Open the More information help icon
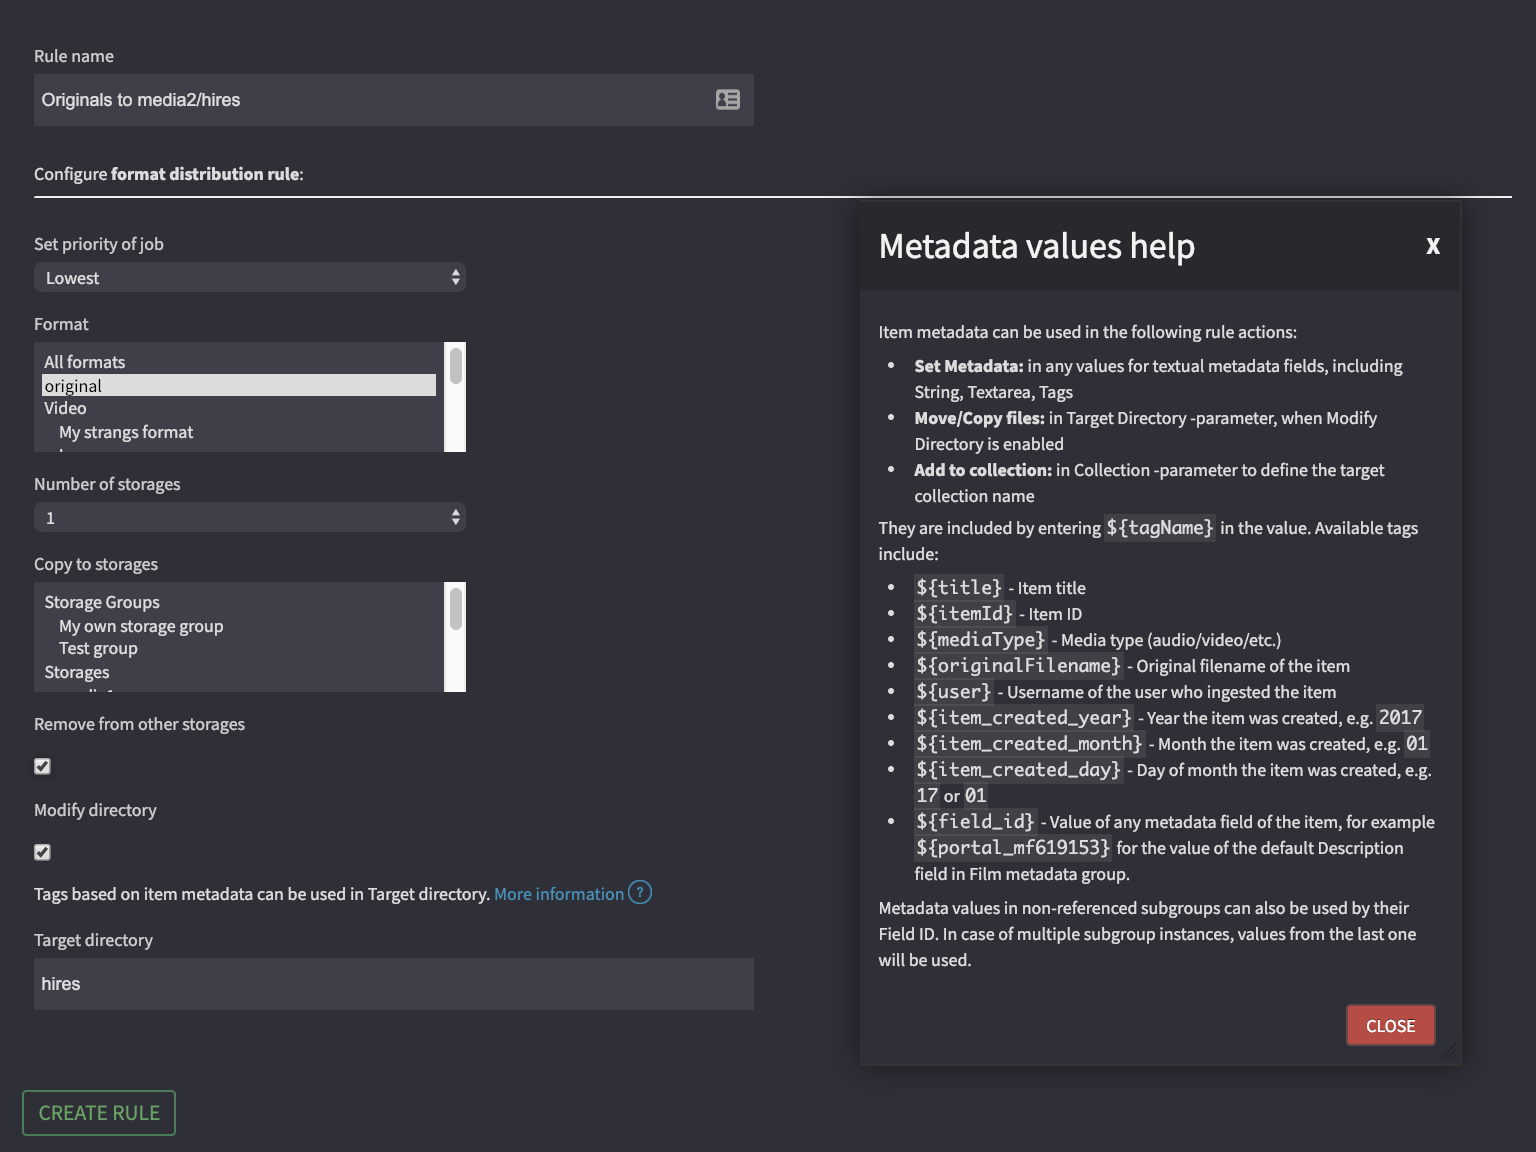Image resolution: width=1536 pixels, height=1152 pixels. pos(640,892)
